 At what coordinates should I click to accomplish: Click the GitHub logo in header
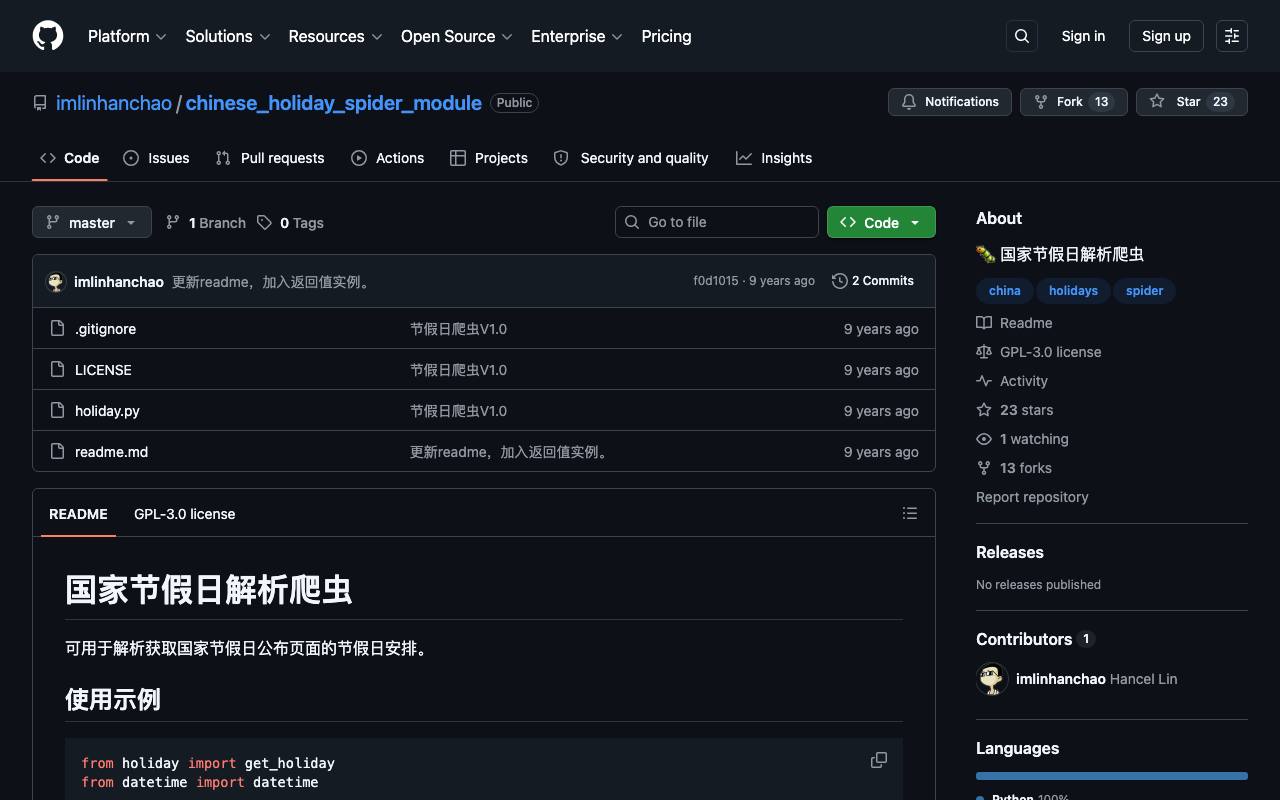tap(48, 36)
